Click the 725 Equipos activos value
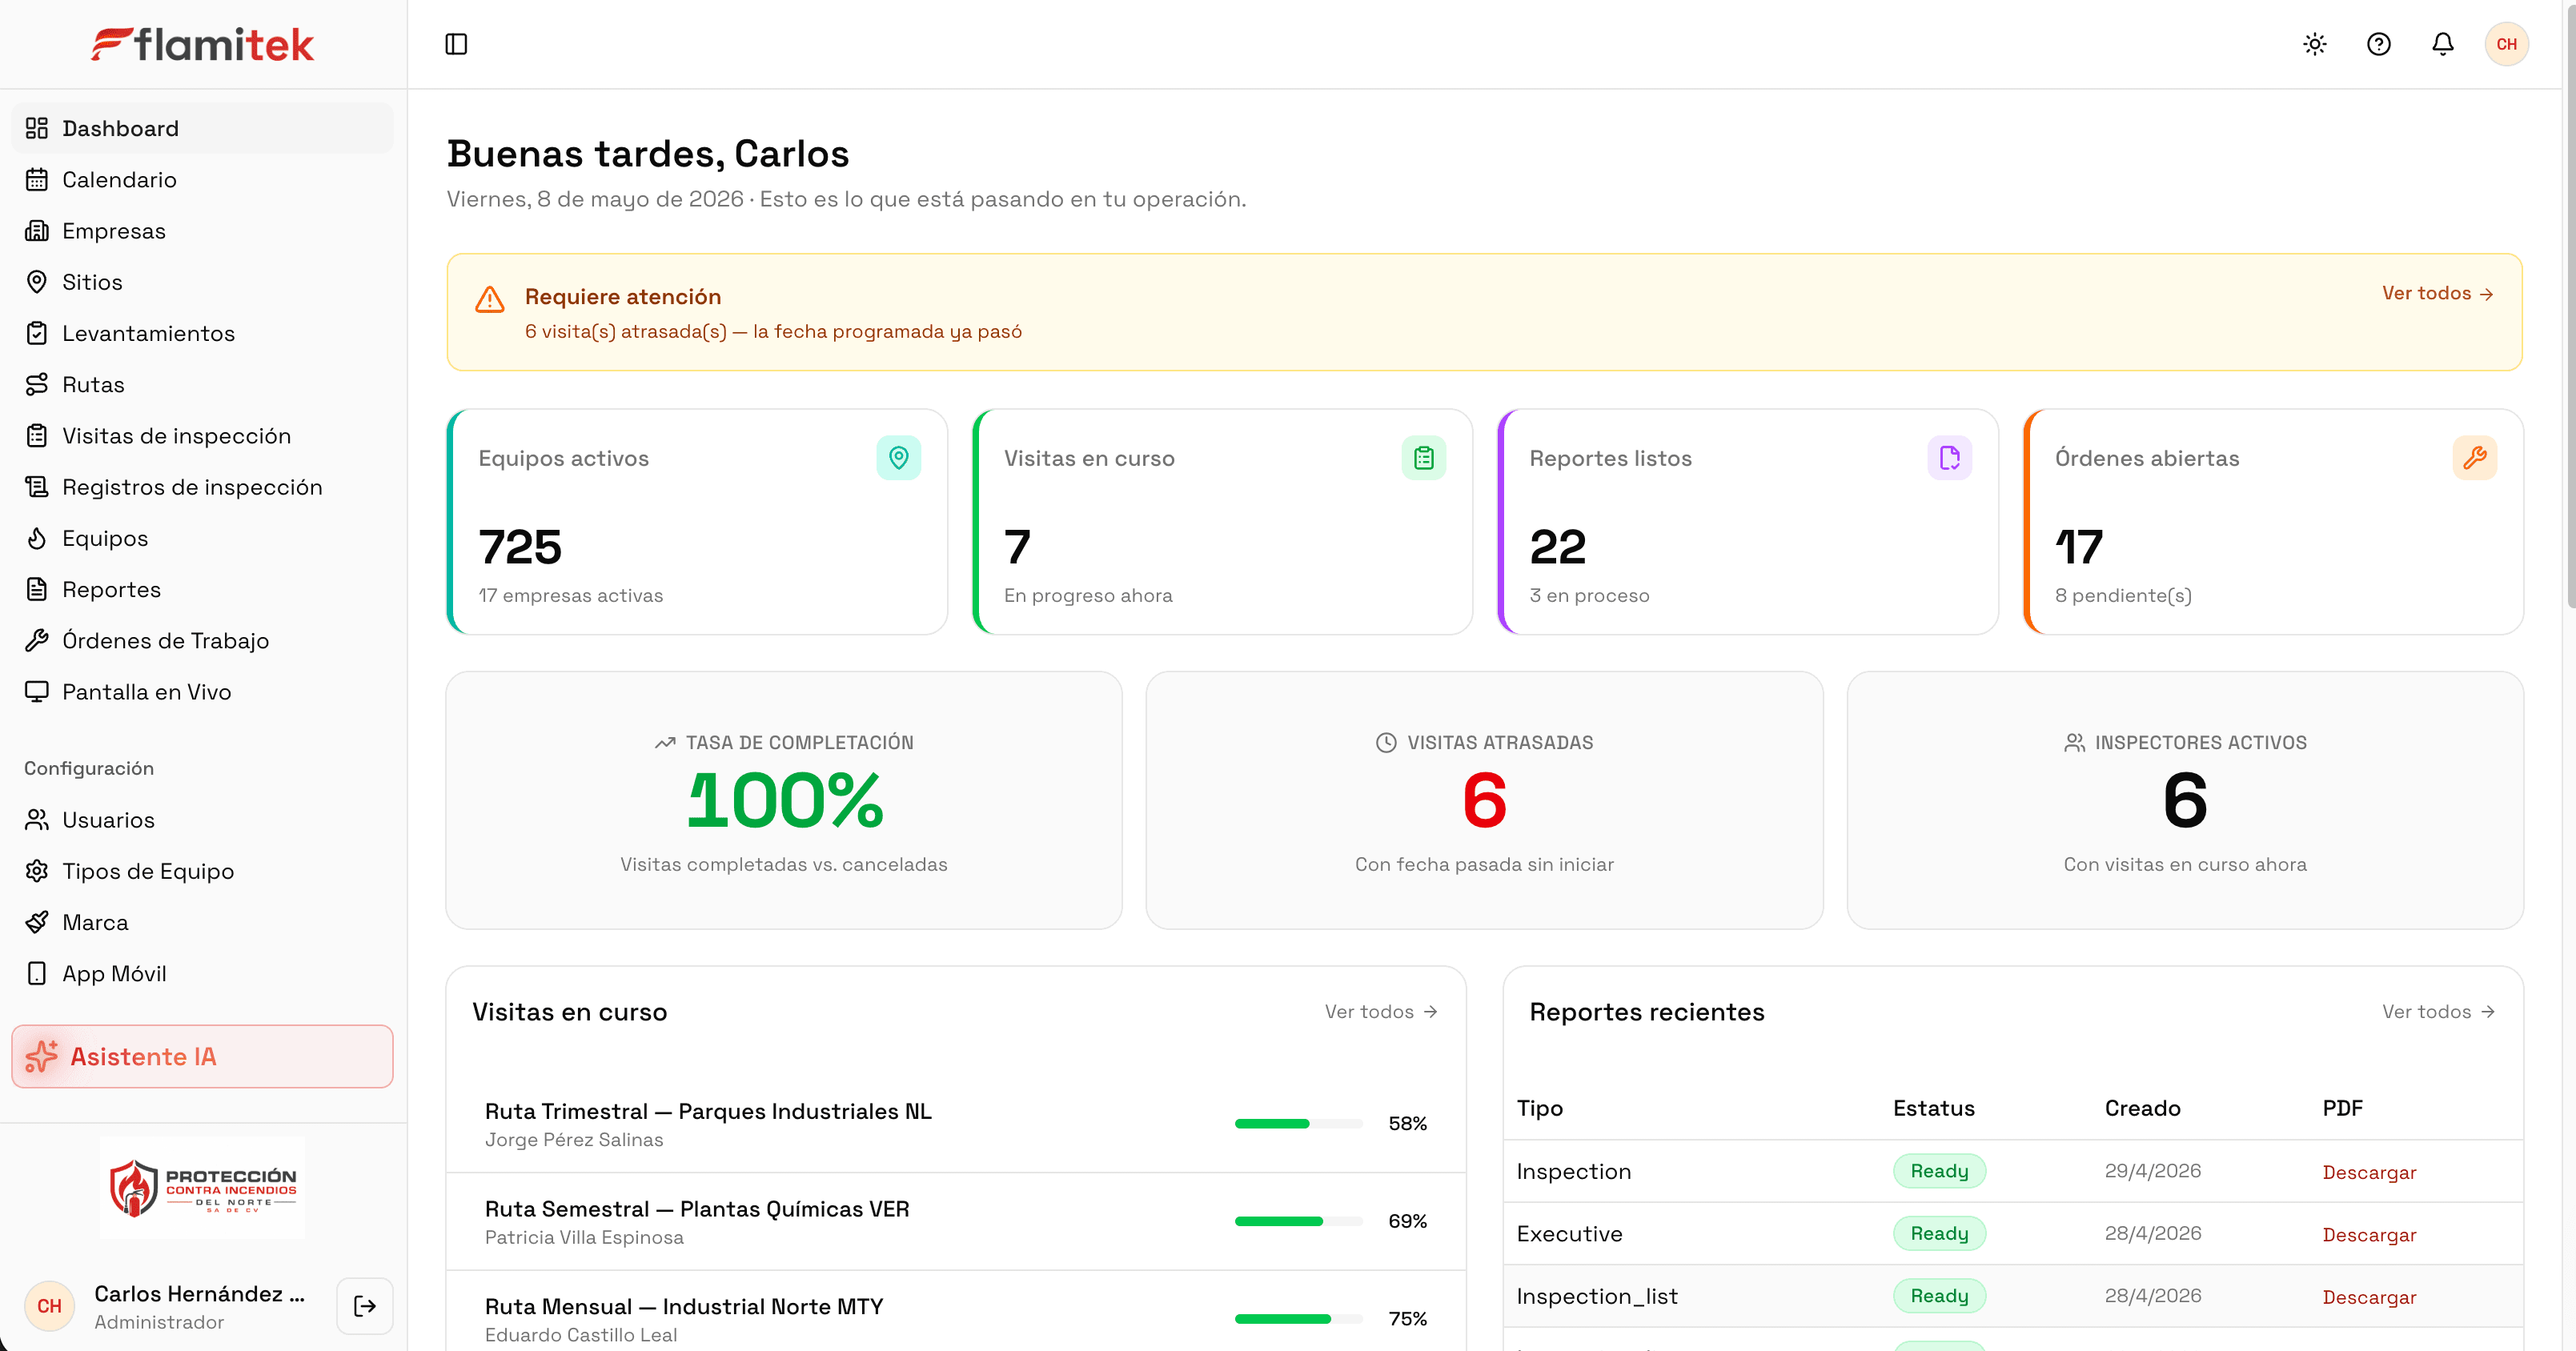Image resolution: width=2576 pixels, height=1351 pixels. pos(520,547)
